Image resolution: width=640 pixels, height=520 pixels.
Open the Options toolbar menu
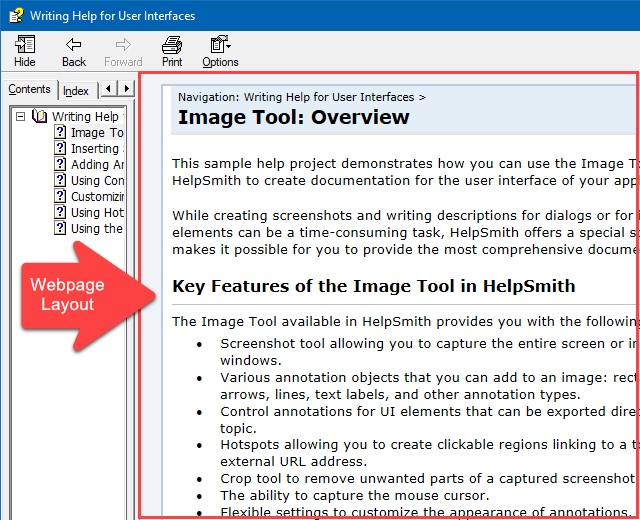coord(220,51)
